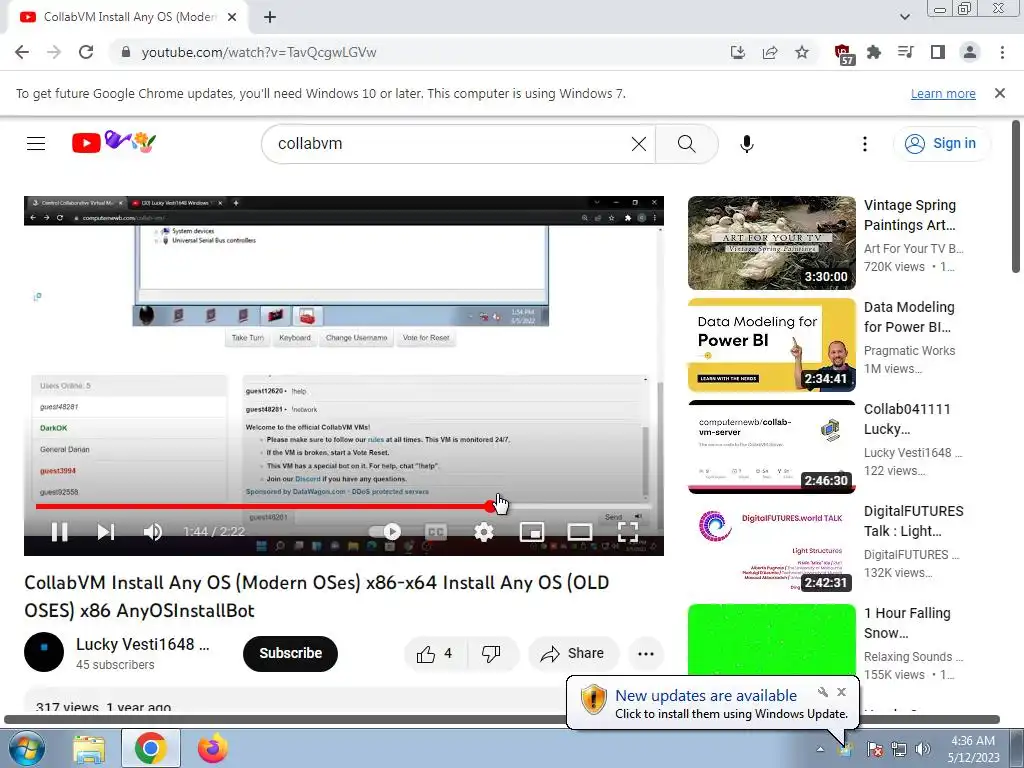Switch to theater mode

[x=579, y=532]
